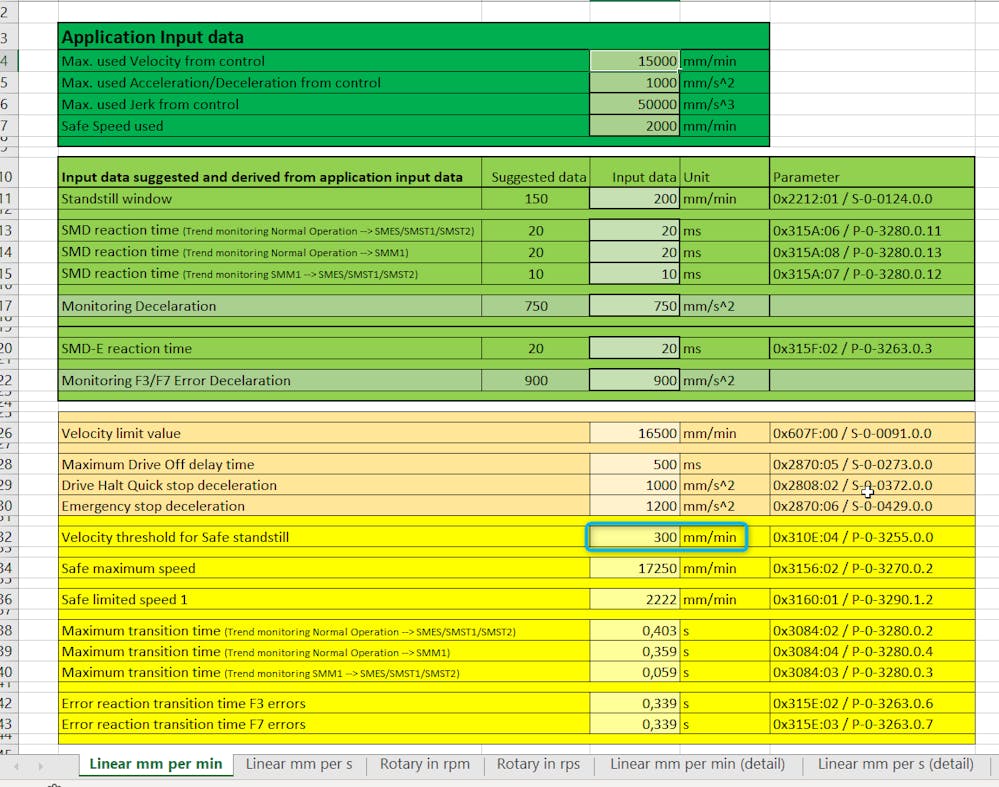Image resolution: width=999 pixels, height=787 pixels.
Task: Select Safe limited speed 1 value 2222
Action: 635,600
